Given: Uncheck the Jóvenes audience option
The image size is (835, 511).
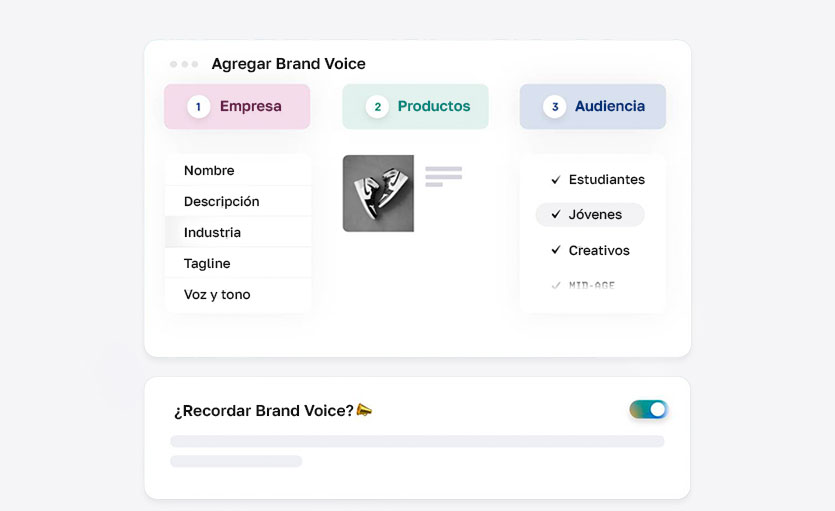Looking at the screenshot, I should tap(556, 215).
